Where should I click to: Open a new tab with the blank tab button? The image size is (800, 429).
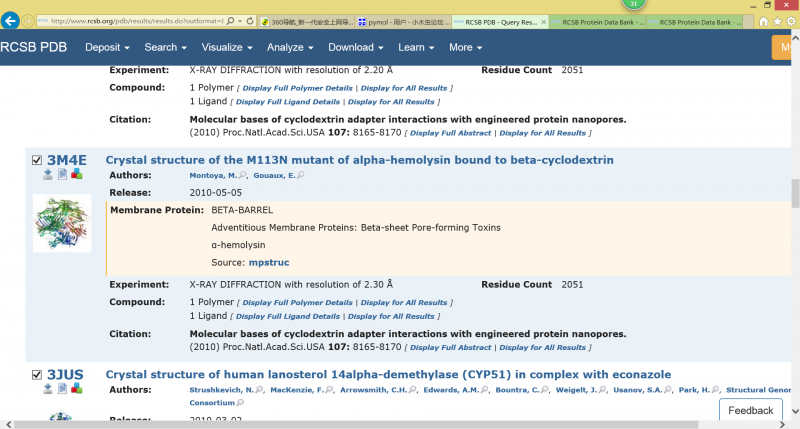pos(748,22)
